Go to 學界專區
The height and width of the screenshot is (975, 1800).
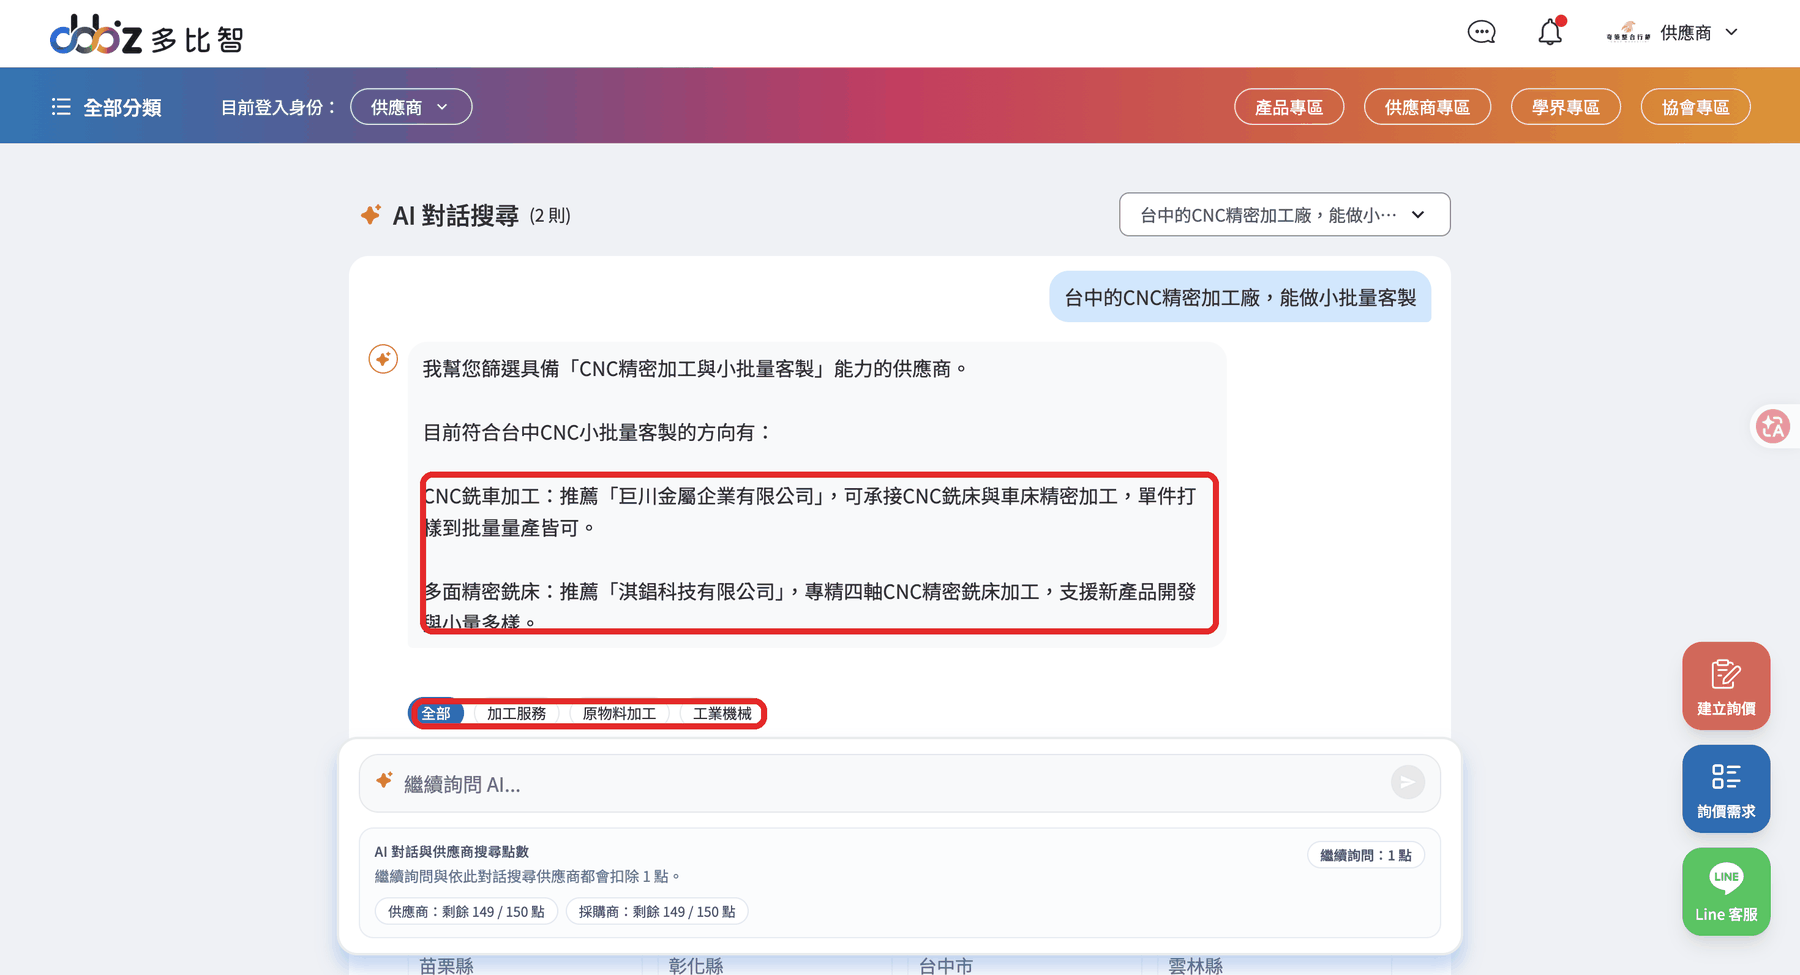point(1565,107)
